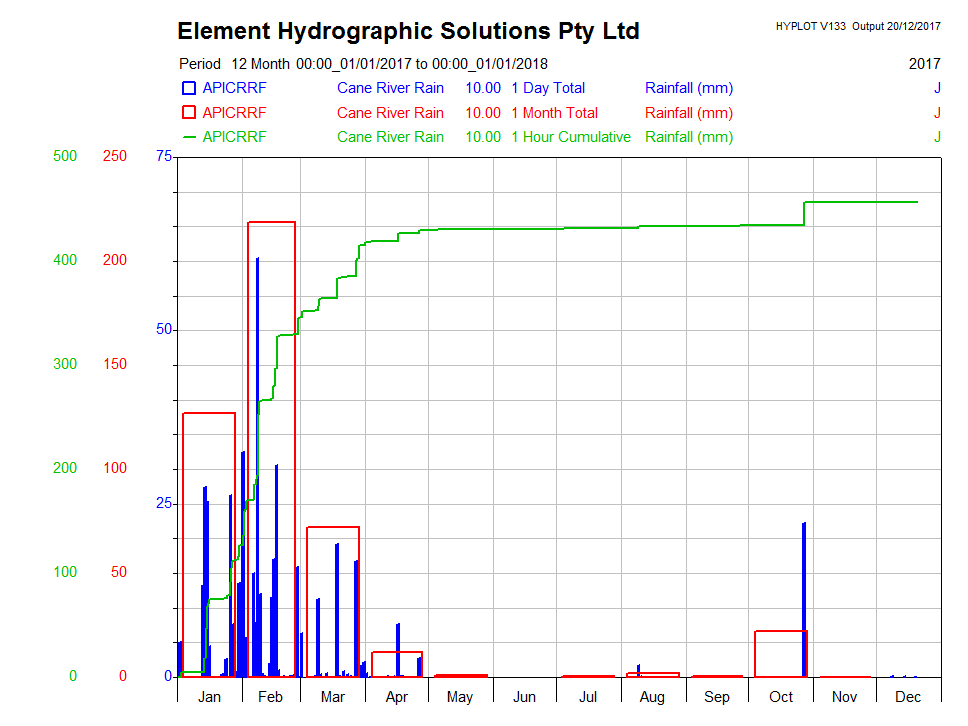Click the green 500 axis value
Screen dimensions: 968x726
pos(65,156)
